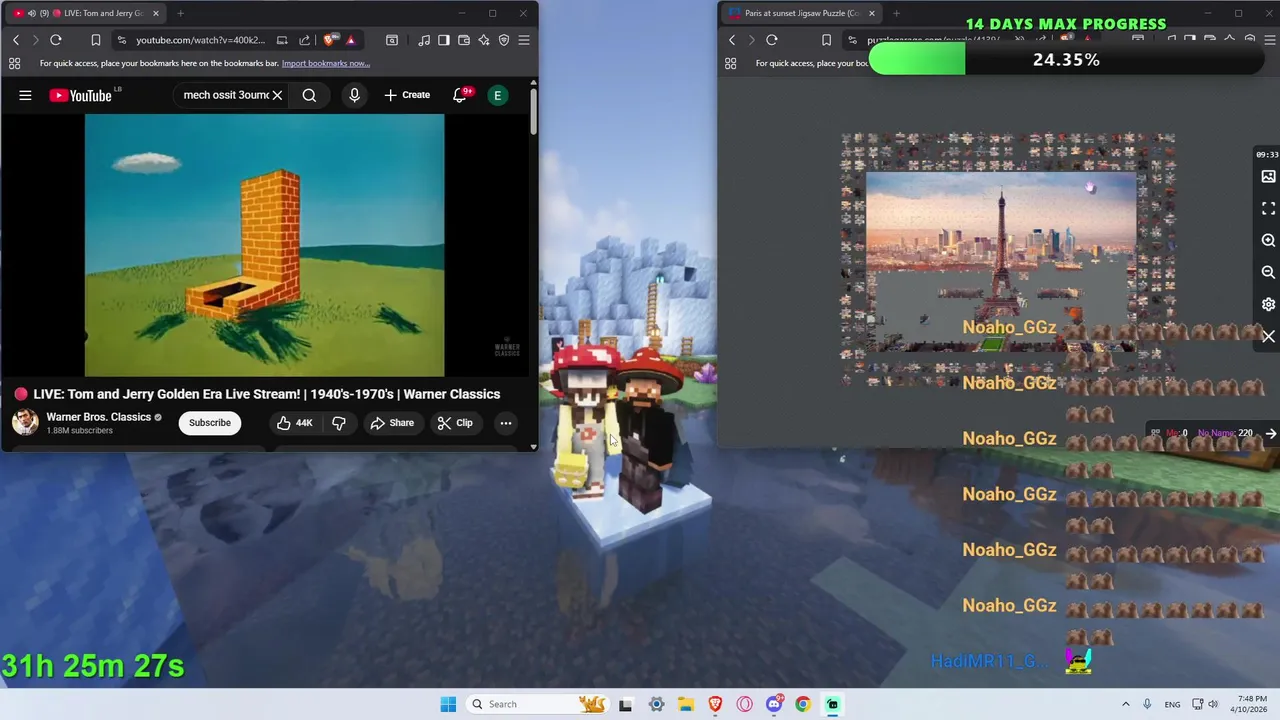Click the arrow next to player count 220
Viewport: 1280px width, 720px height.
point(1270,434)
